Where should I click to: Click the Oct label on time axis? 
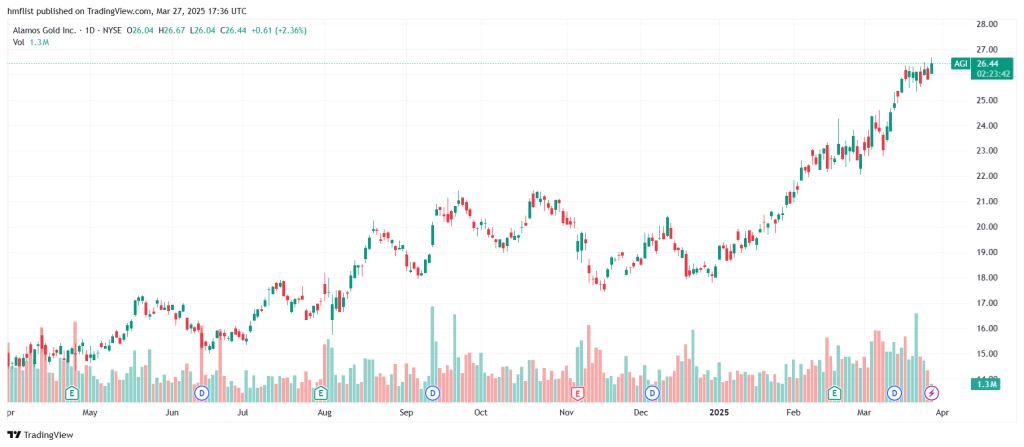tap(480, 411)
